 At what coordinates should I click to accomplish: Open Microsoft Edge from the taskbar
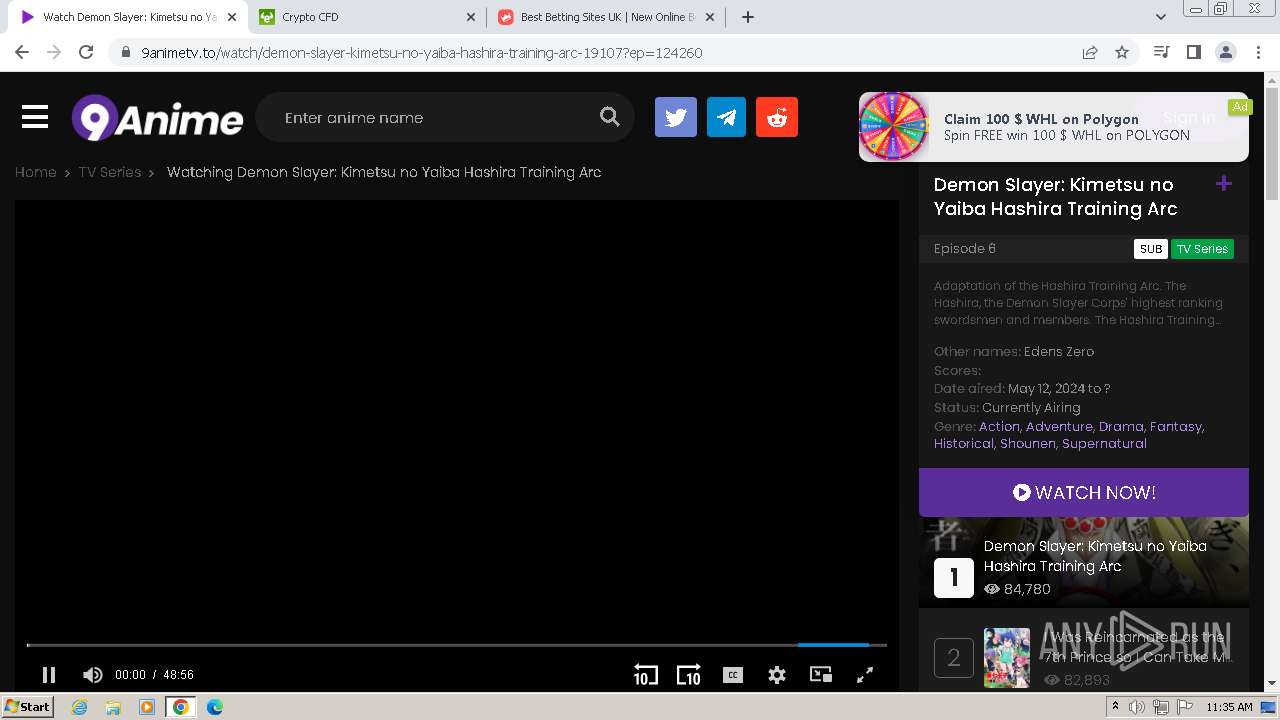(x=214, y=707)
